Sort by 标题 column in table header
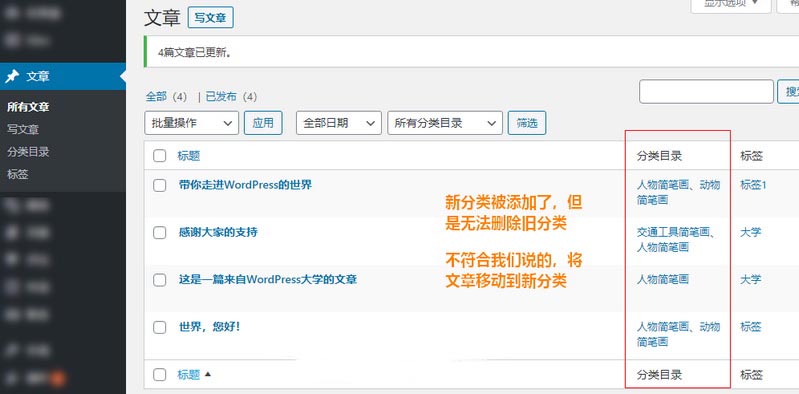The width and height of the screenshot is (799, 394). click(x=189, y=156)
